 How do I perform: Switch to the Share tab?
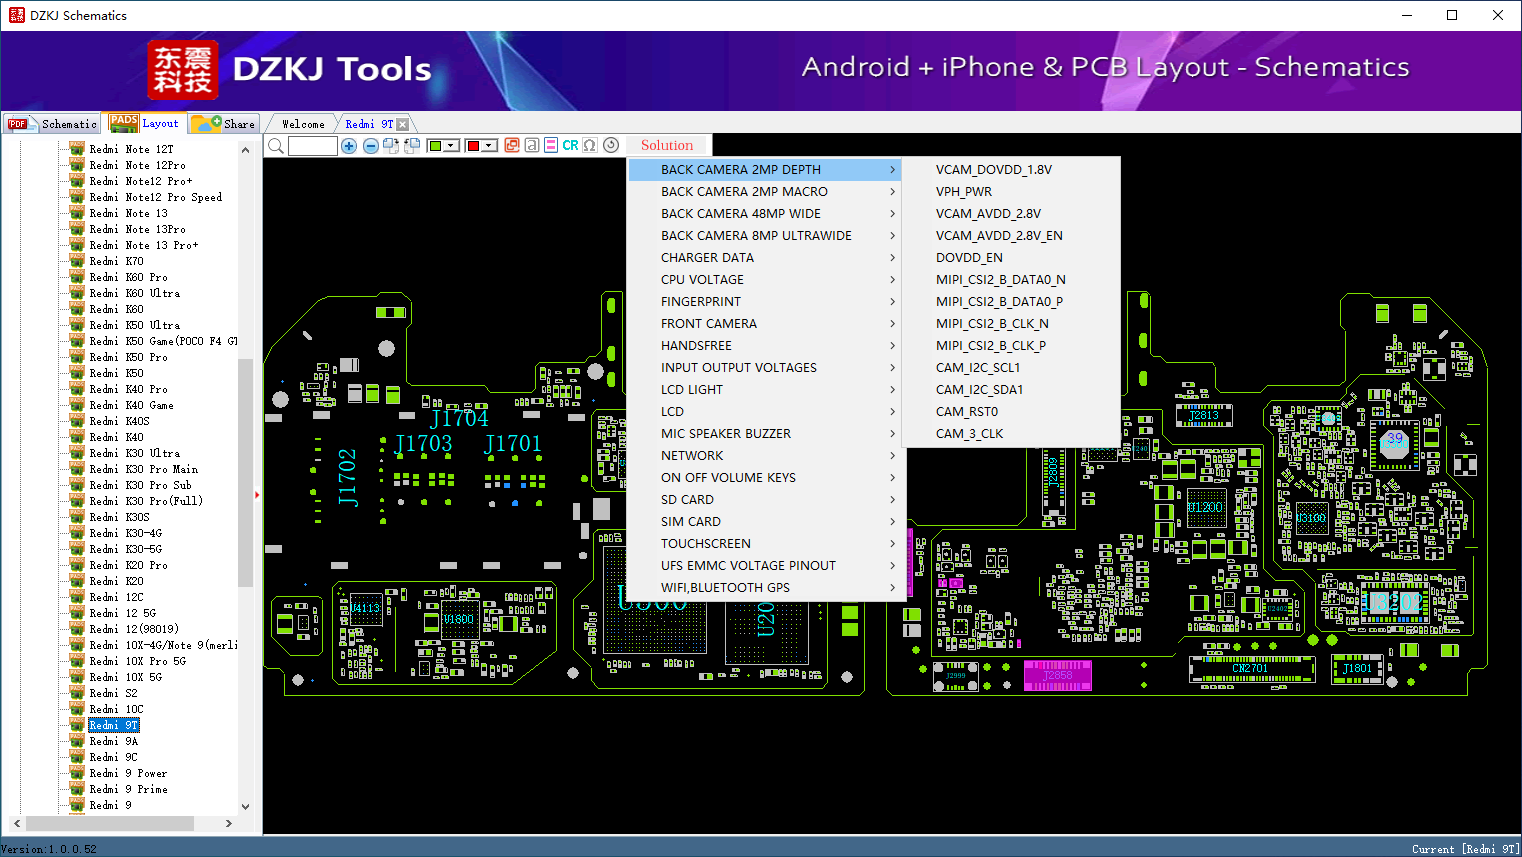[x=224, y=124]
